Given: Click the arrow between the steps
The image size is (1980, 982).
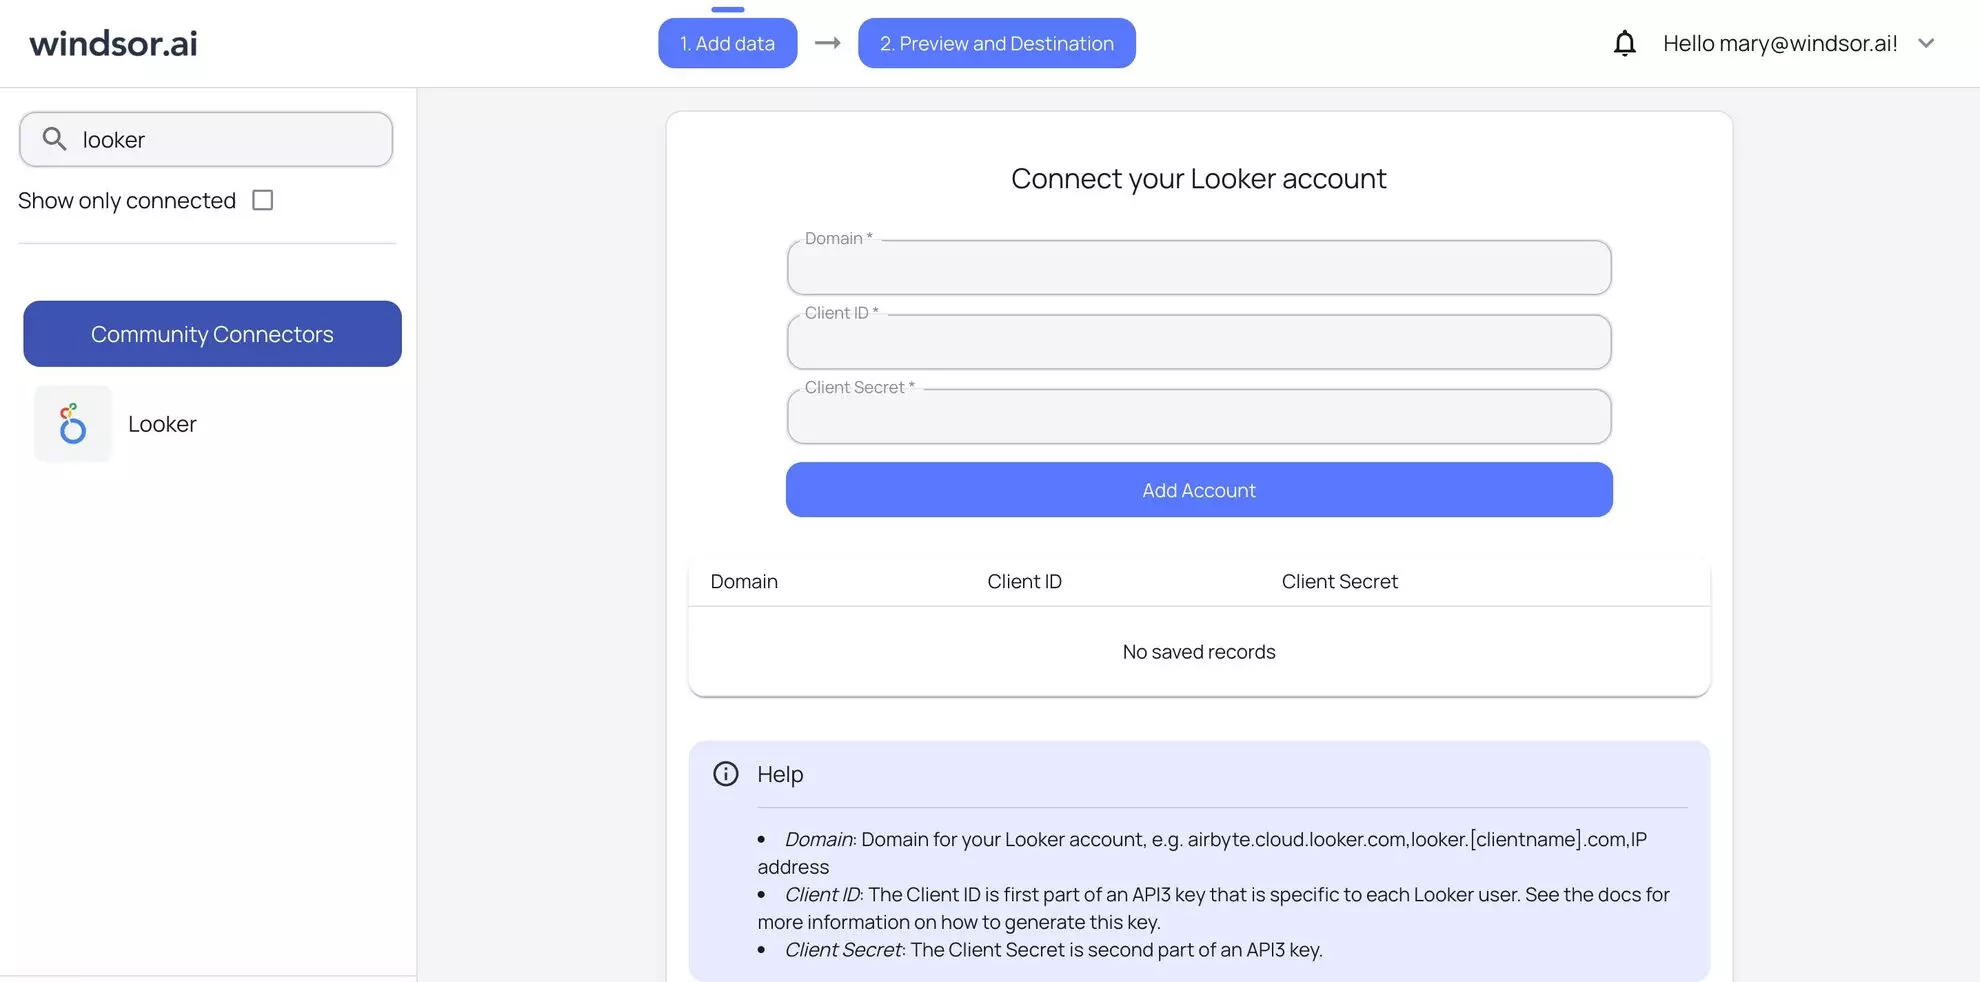Looking at the screenshot, I should [827, 43].
